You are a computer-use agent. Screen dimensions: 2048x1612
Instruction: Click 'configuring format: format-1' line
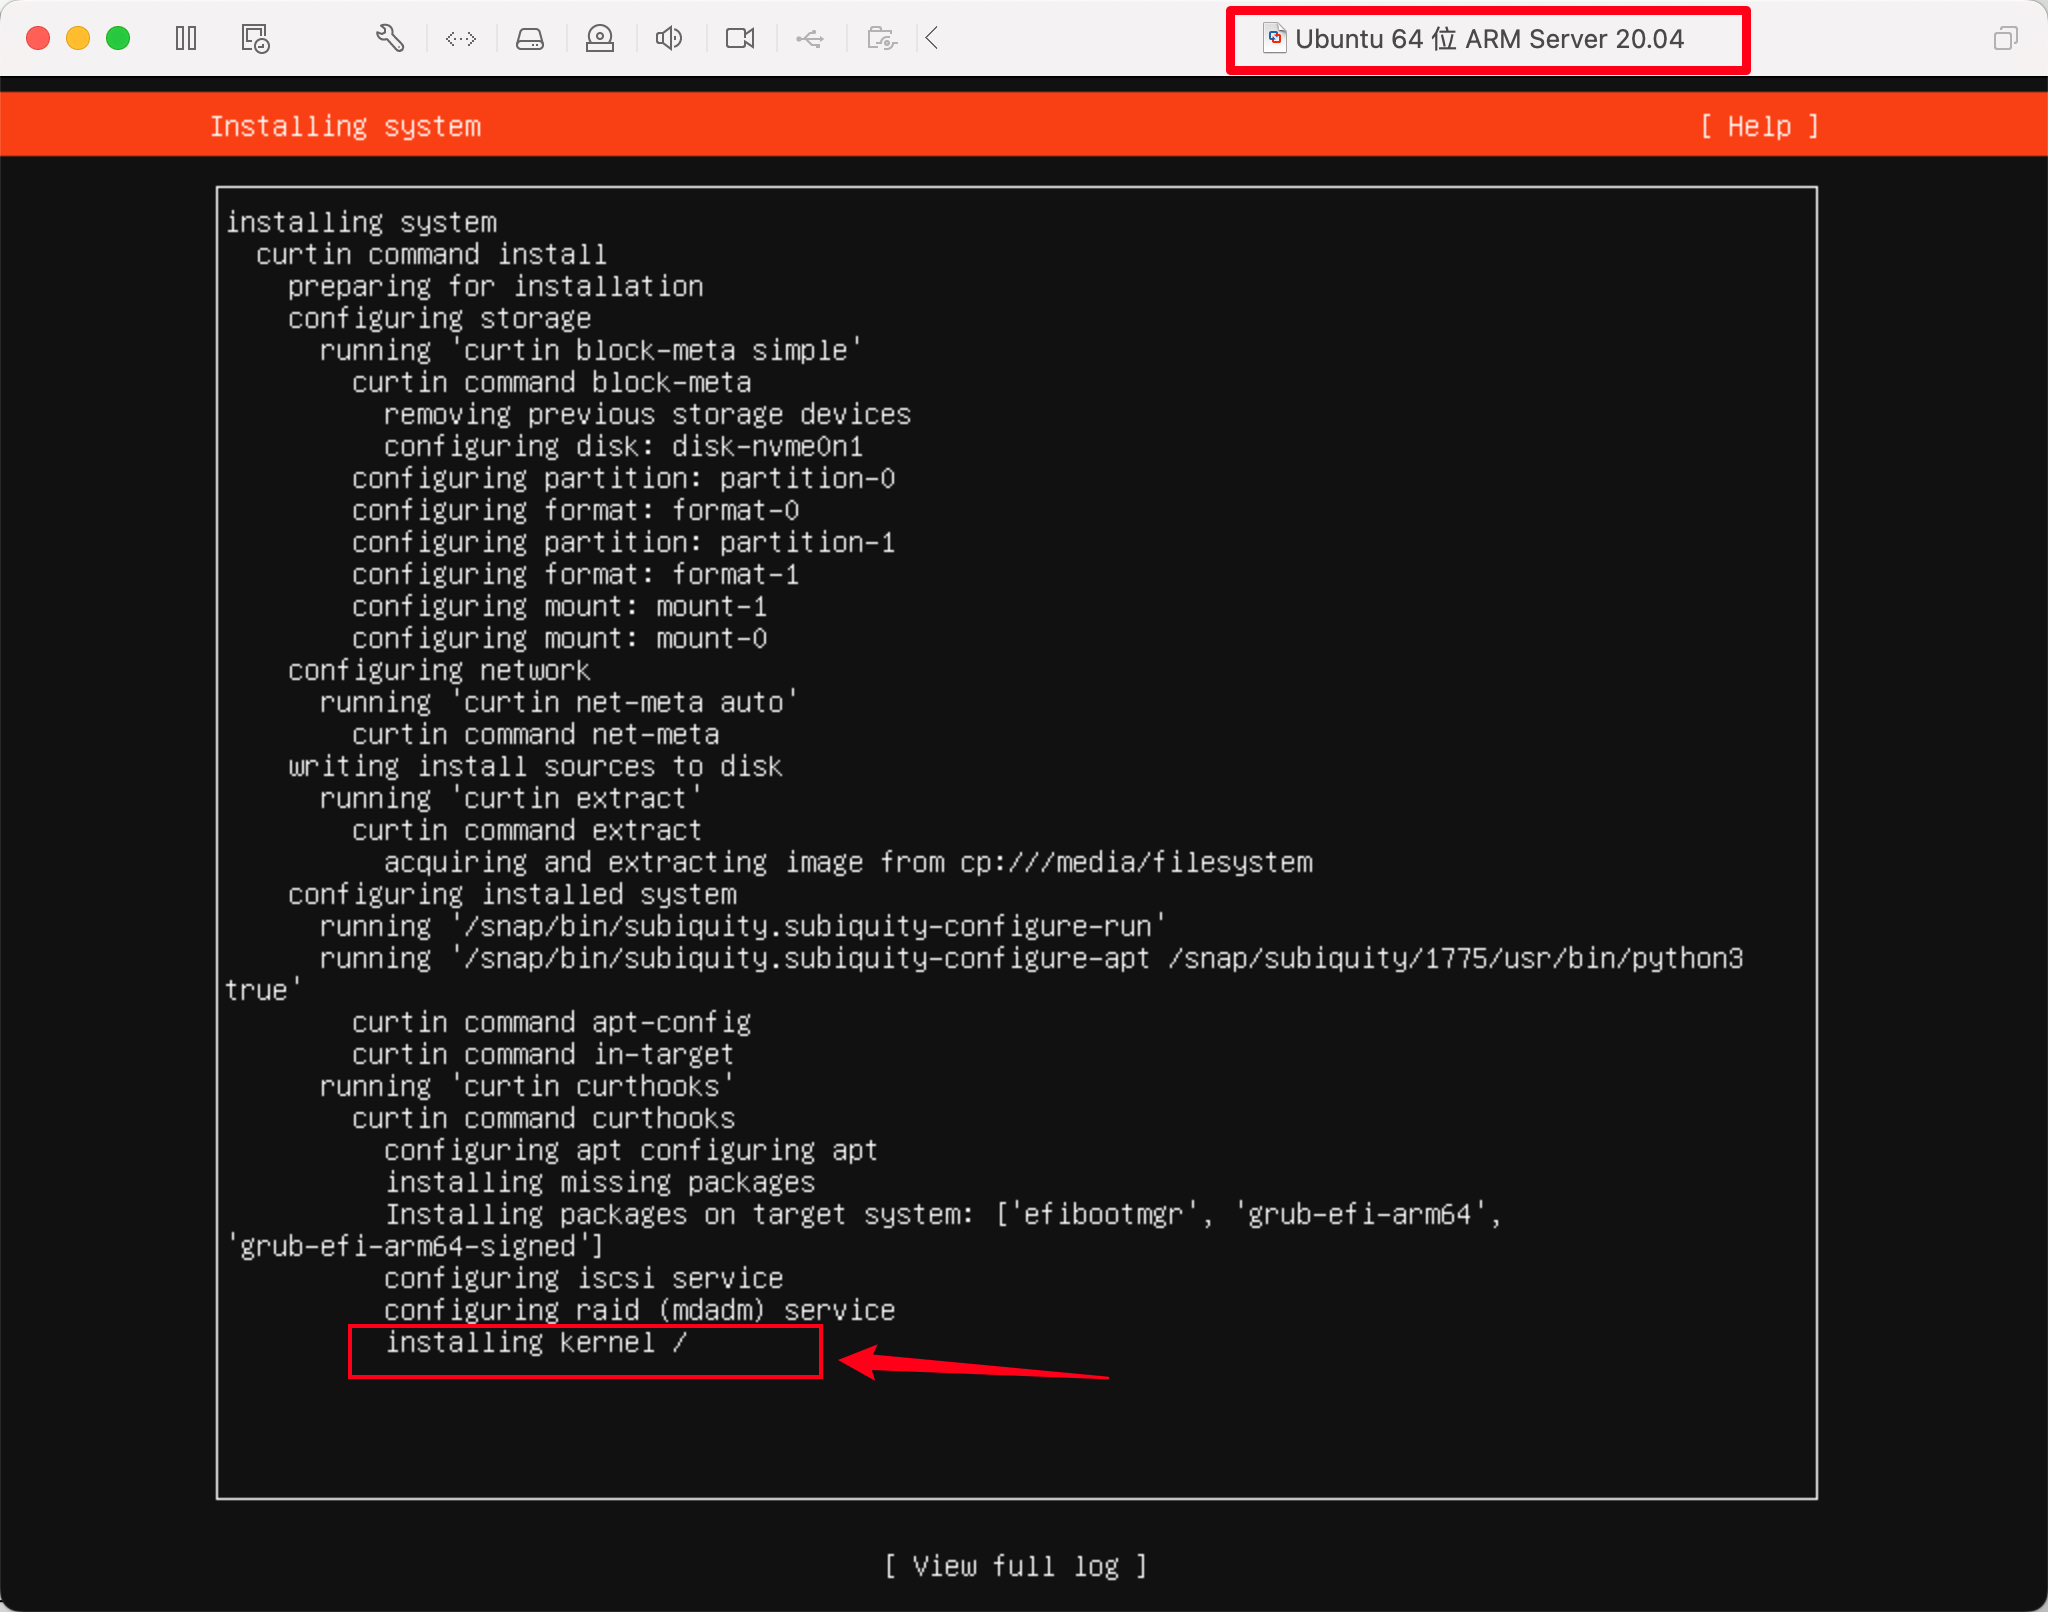point(575,574)
